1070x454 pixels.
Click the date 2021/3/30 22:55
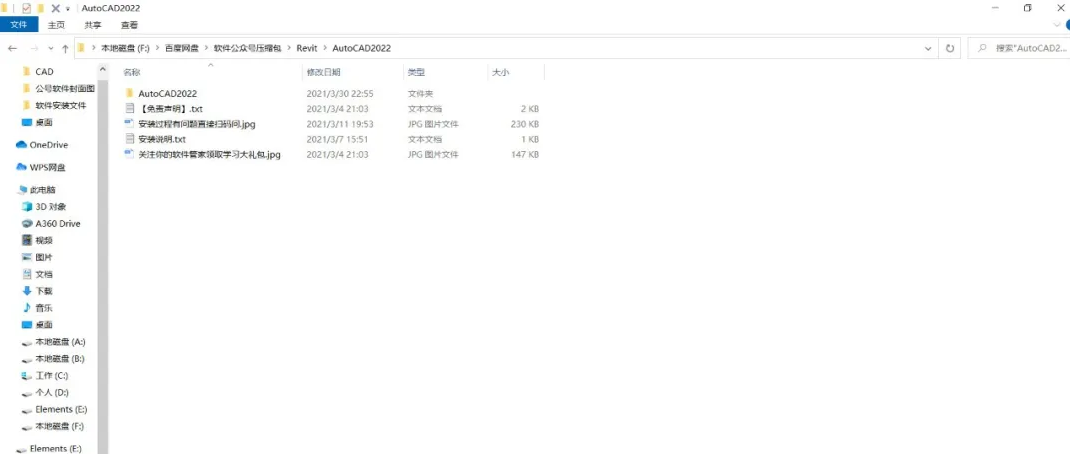click(340, 94)
